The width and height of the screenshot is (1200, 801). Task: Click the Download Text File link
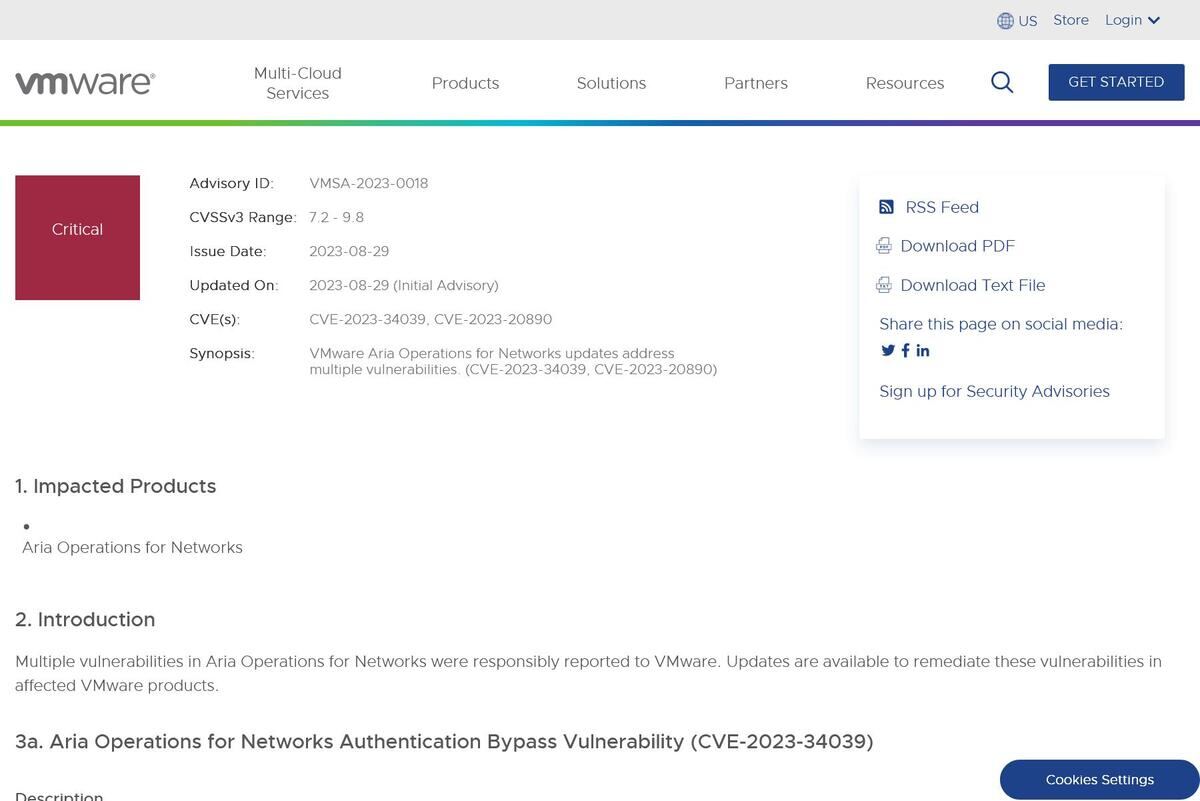(x=973, y=285)
